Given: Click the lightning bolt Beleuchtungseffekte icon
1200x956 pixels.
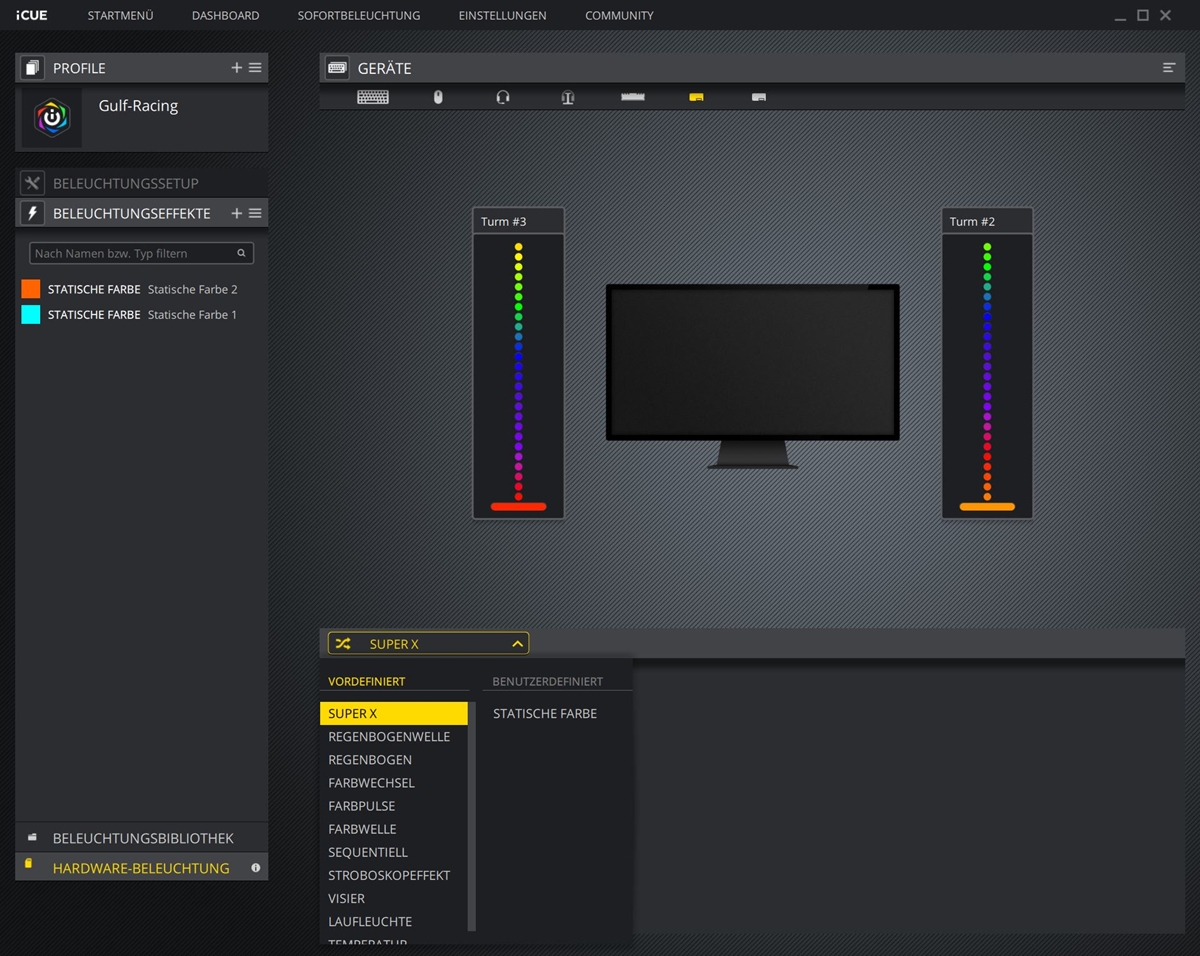Looking at the screenshot, I should 32,213.
